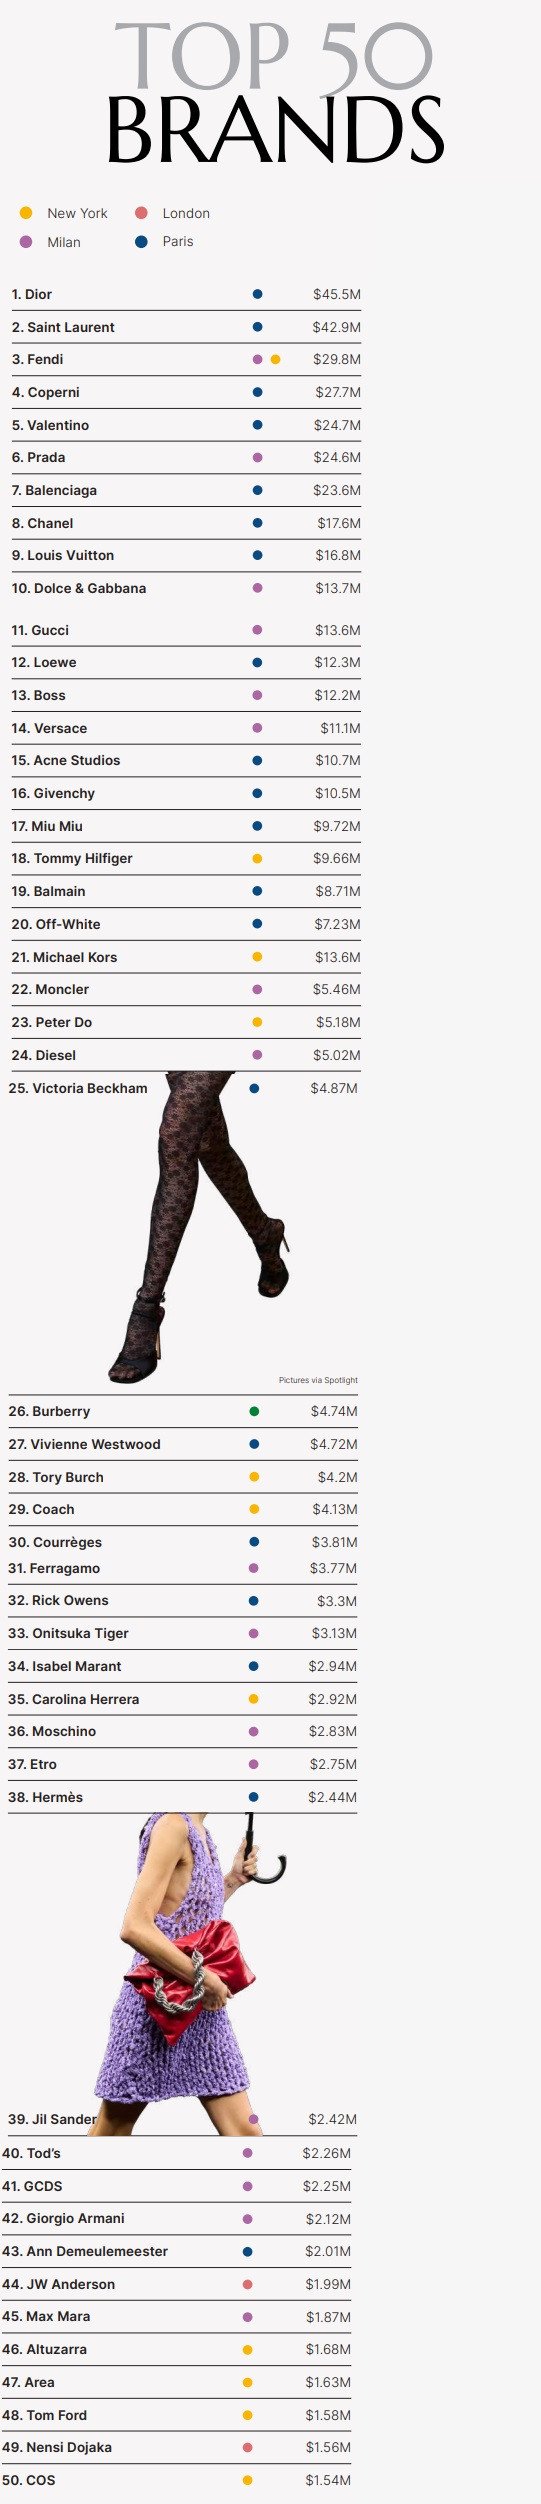Click the London pink legend dot
541x2504 pixels.
tap(141, 213)
